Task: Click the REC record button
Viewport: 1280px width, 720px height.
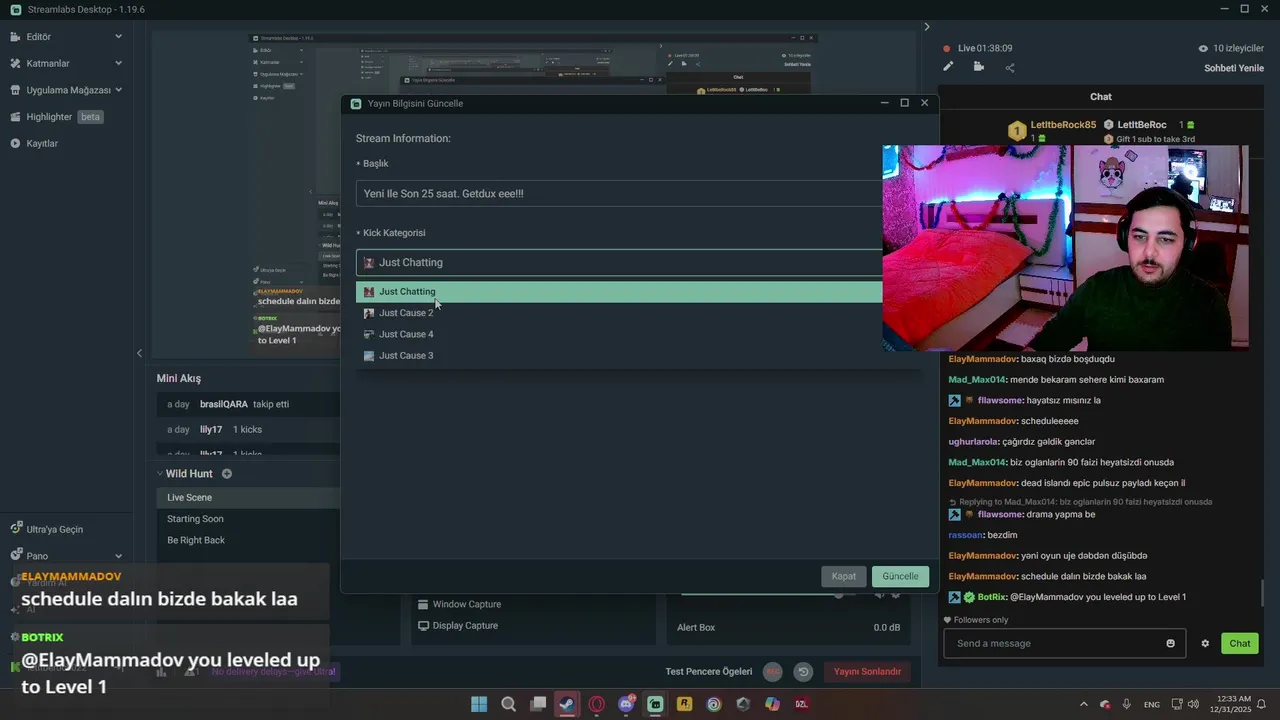Action: [x=772, y=672]
